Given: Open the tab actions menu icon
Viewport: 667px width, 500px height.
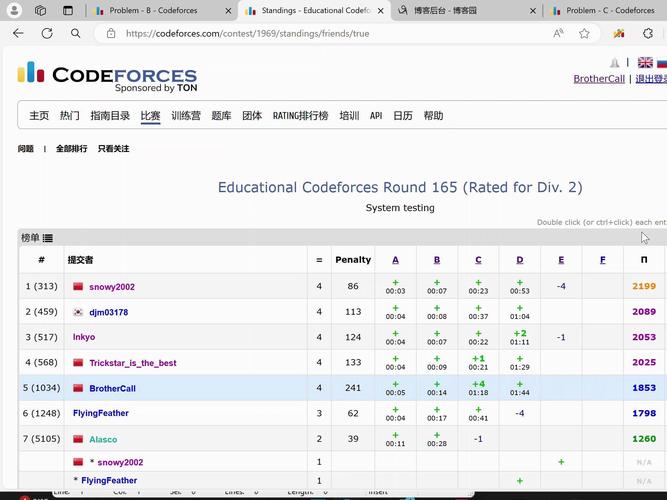Looking at the screenshot, I should click(68, 10).
